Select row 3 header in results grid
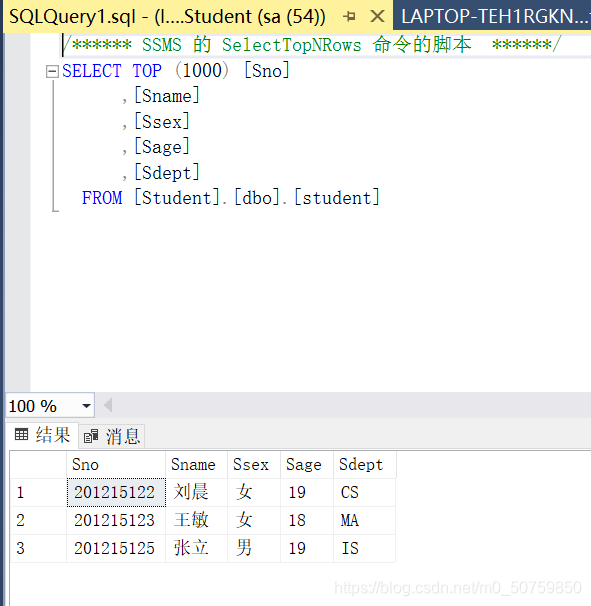 click(38, 548)
